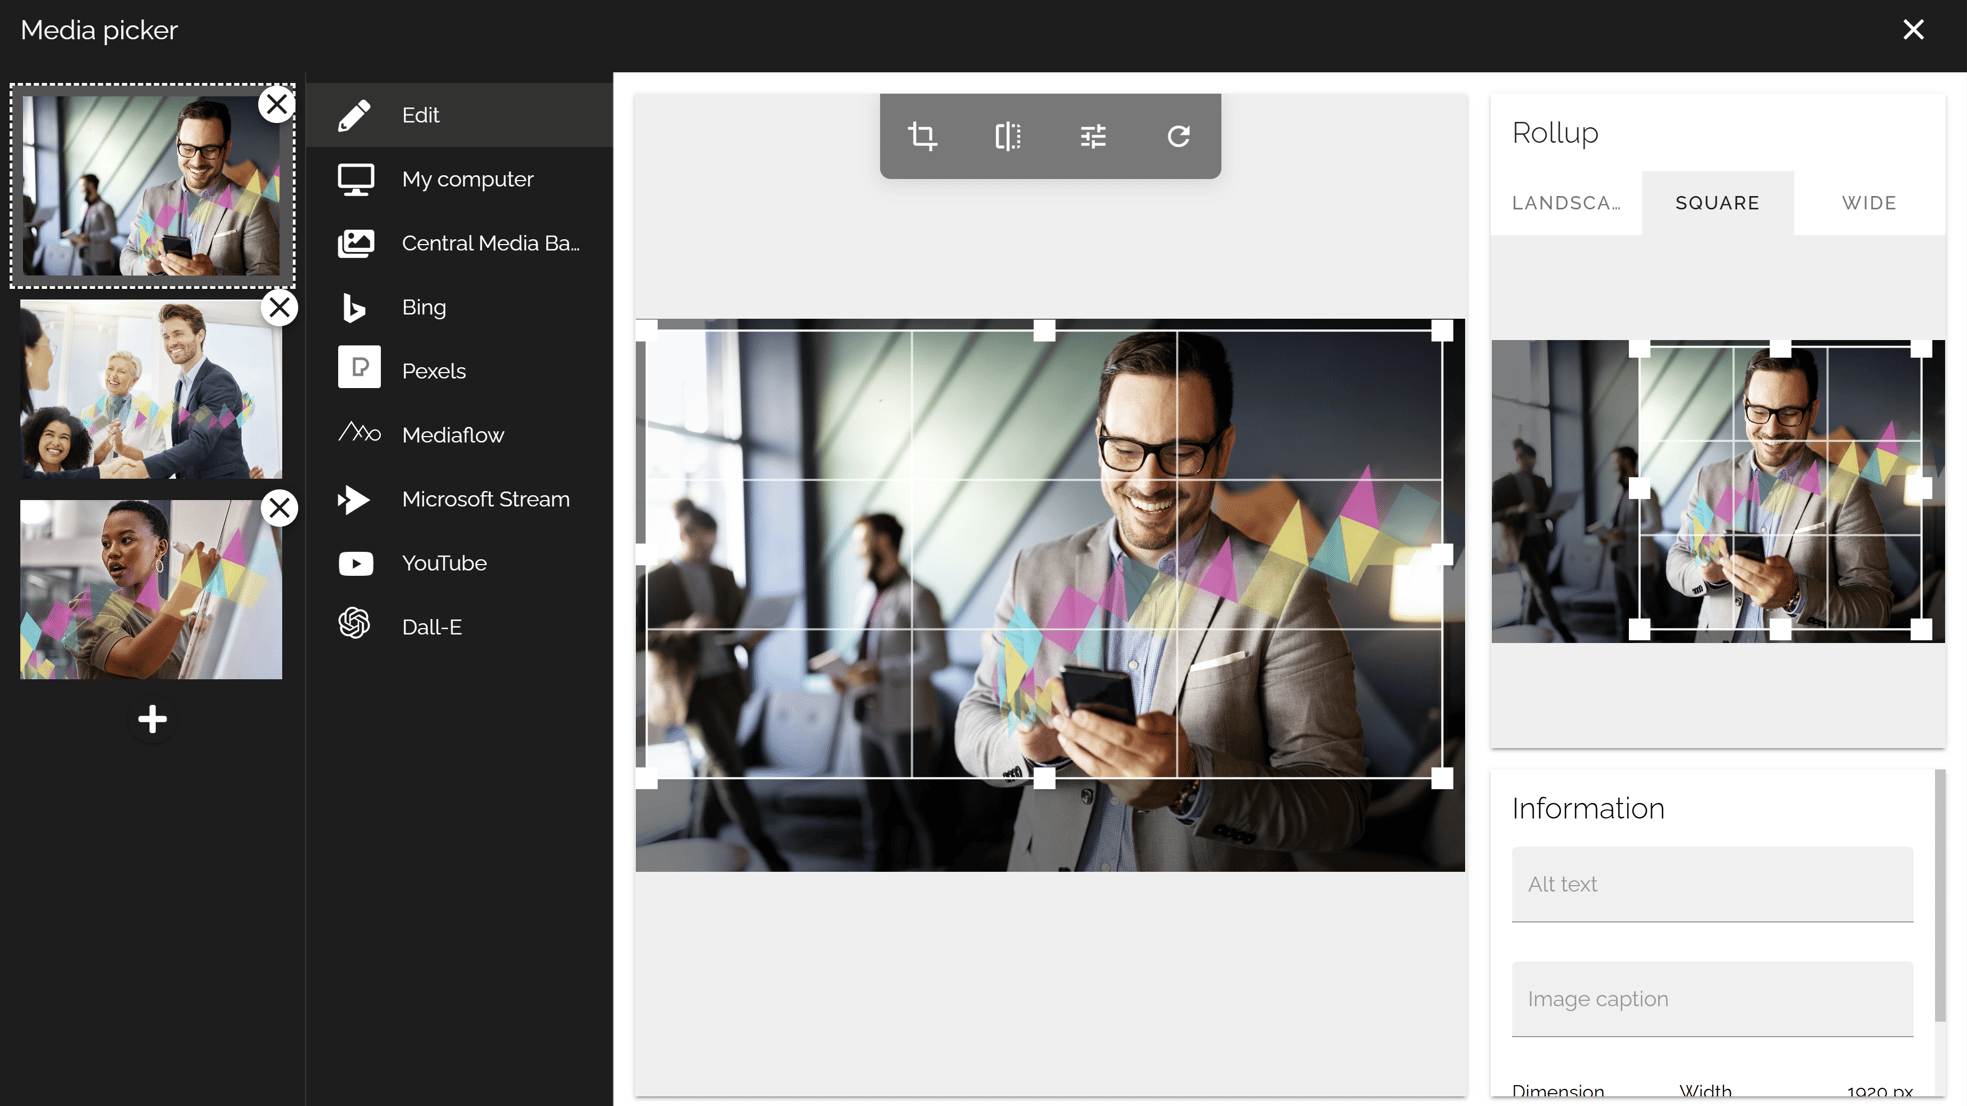Select the whiteboard presenter thumbnail

pyautogui.click(x=150, y=589)
